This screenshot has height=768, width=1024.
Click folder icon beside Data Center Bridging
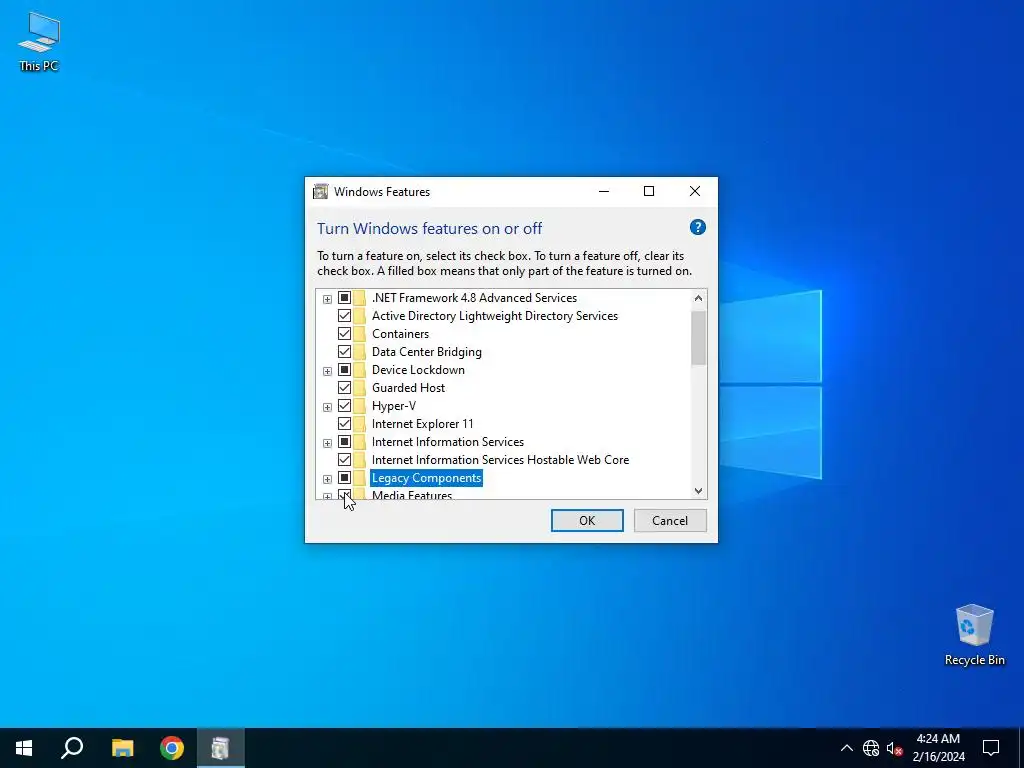pyautogui.click(x=359, y=352)
